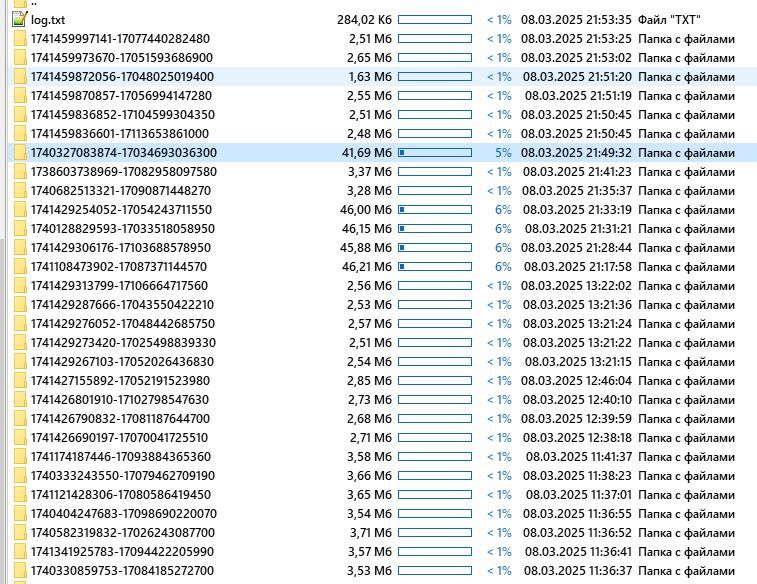The image size is (757, 584).
Task: Click the 46,21 М6 size usage bar
Action: 434,266
